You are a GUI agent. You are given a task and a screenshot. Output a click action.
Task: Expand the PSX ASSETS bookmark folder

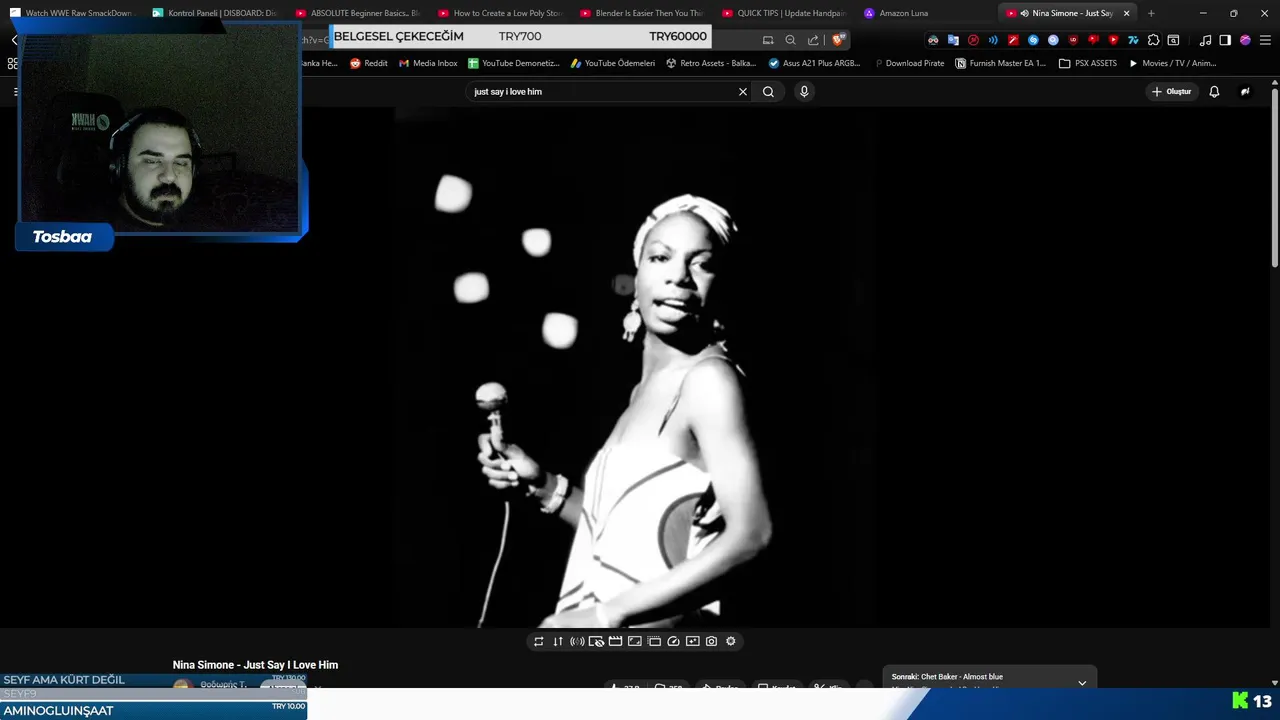[1088, 63]
